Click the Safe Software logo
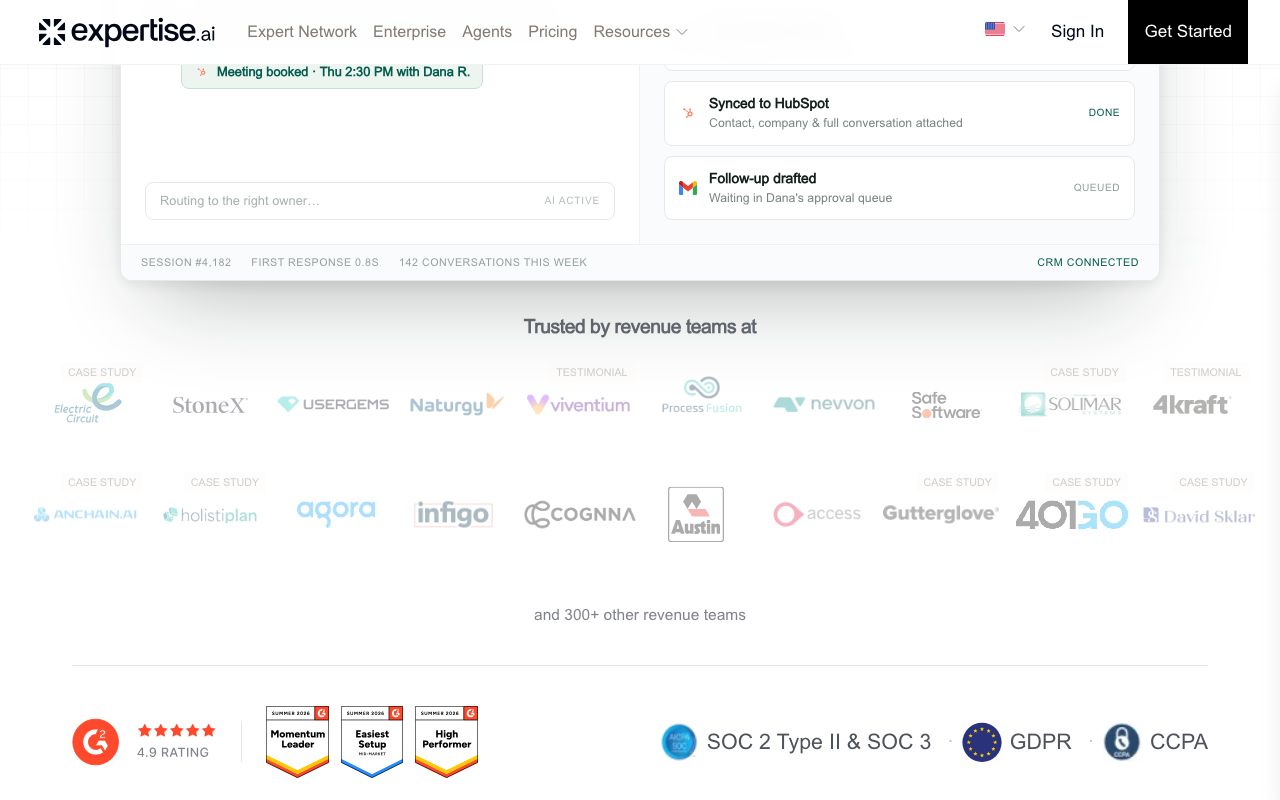Image resolution: width=1280 pixels, height=800 pixels. pyautogui.click(x=946, y=404)
